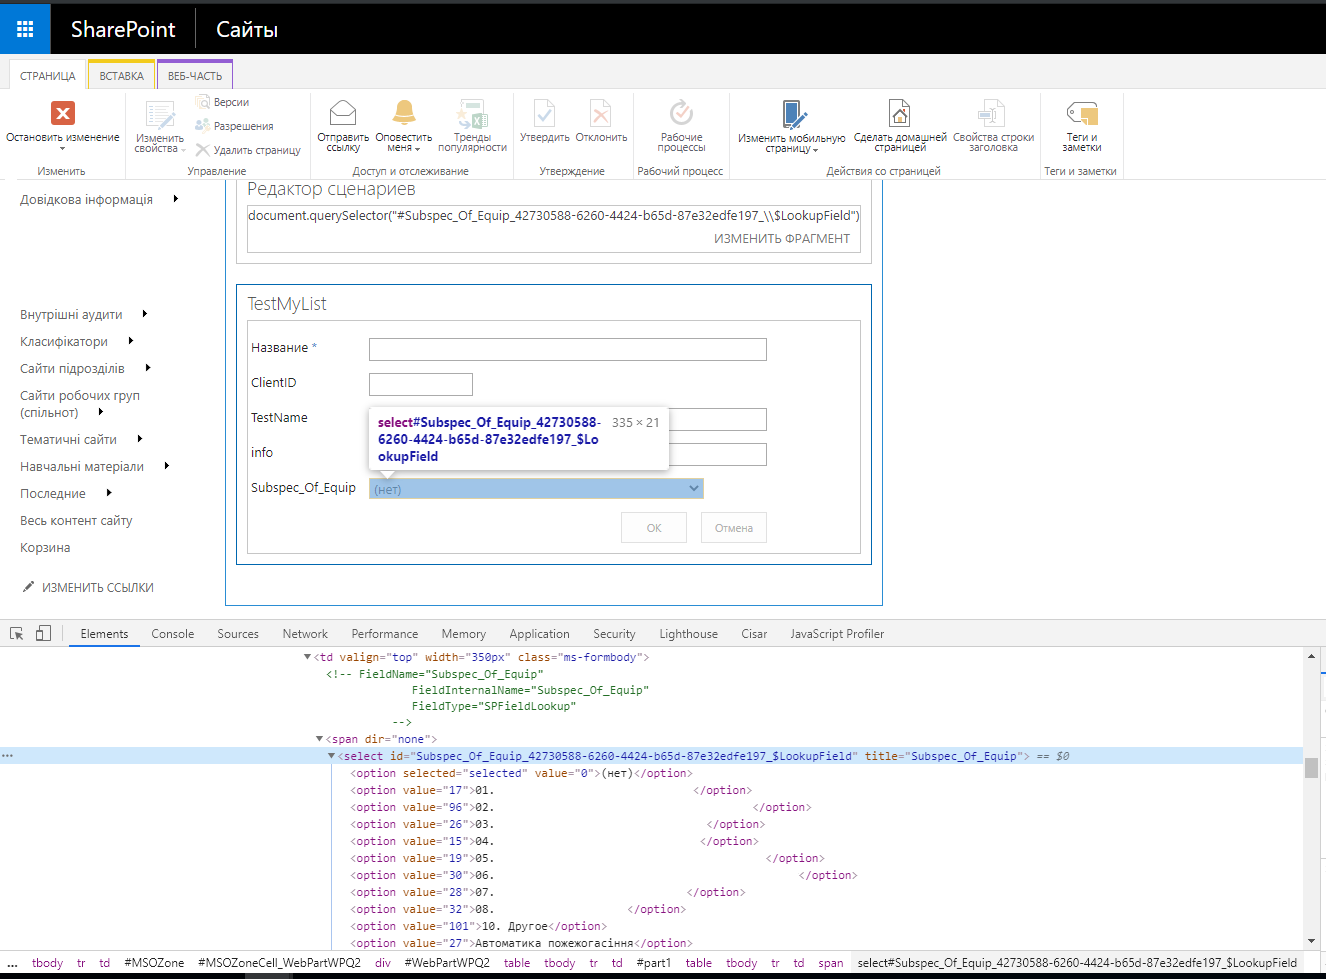
Task: Open the Console tab in DevTools
Action: (173, 634)
